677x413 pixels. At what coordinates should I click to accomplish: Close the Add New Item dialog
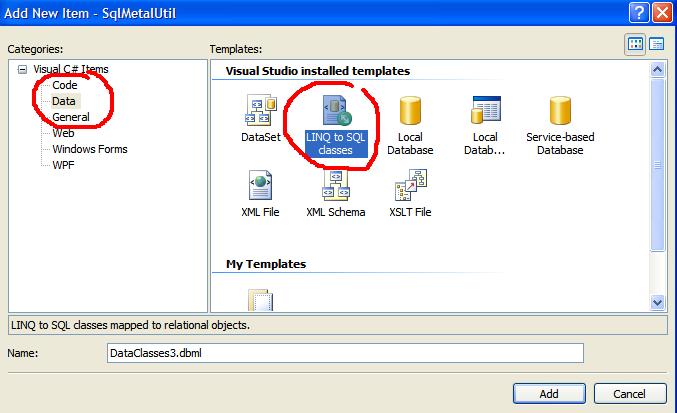coord(662,13)
